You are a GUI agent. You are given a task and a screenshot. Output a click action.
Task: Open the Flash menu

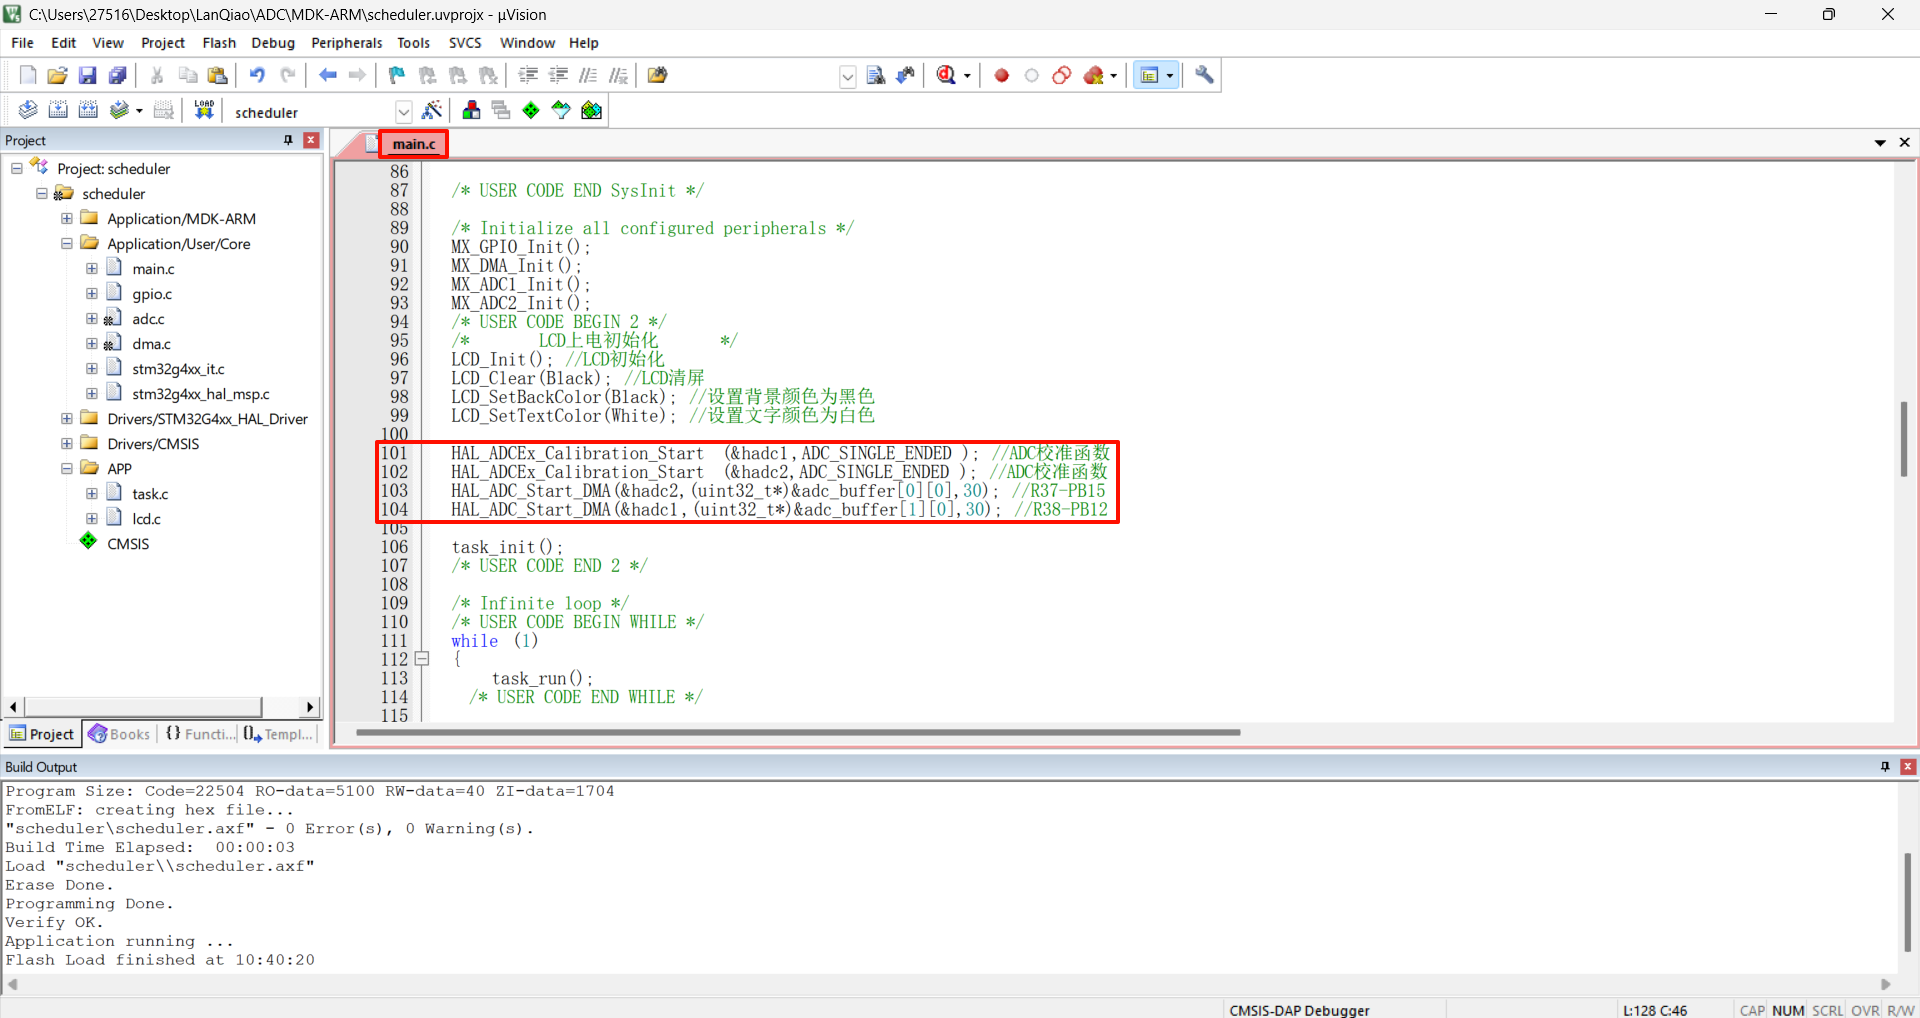(x=219, y=43)
